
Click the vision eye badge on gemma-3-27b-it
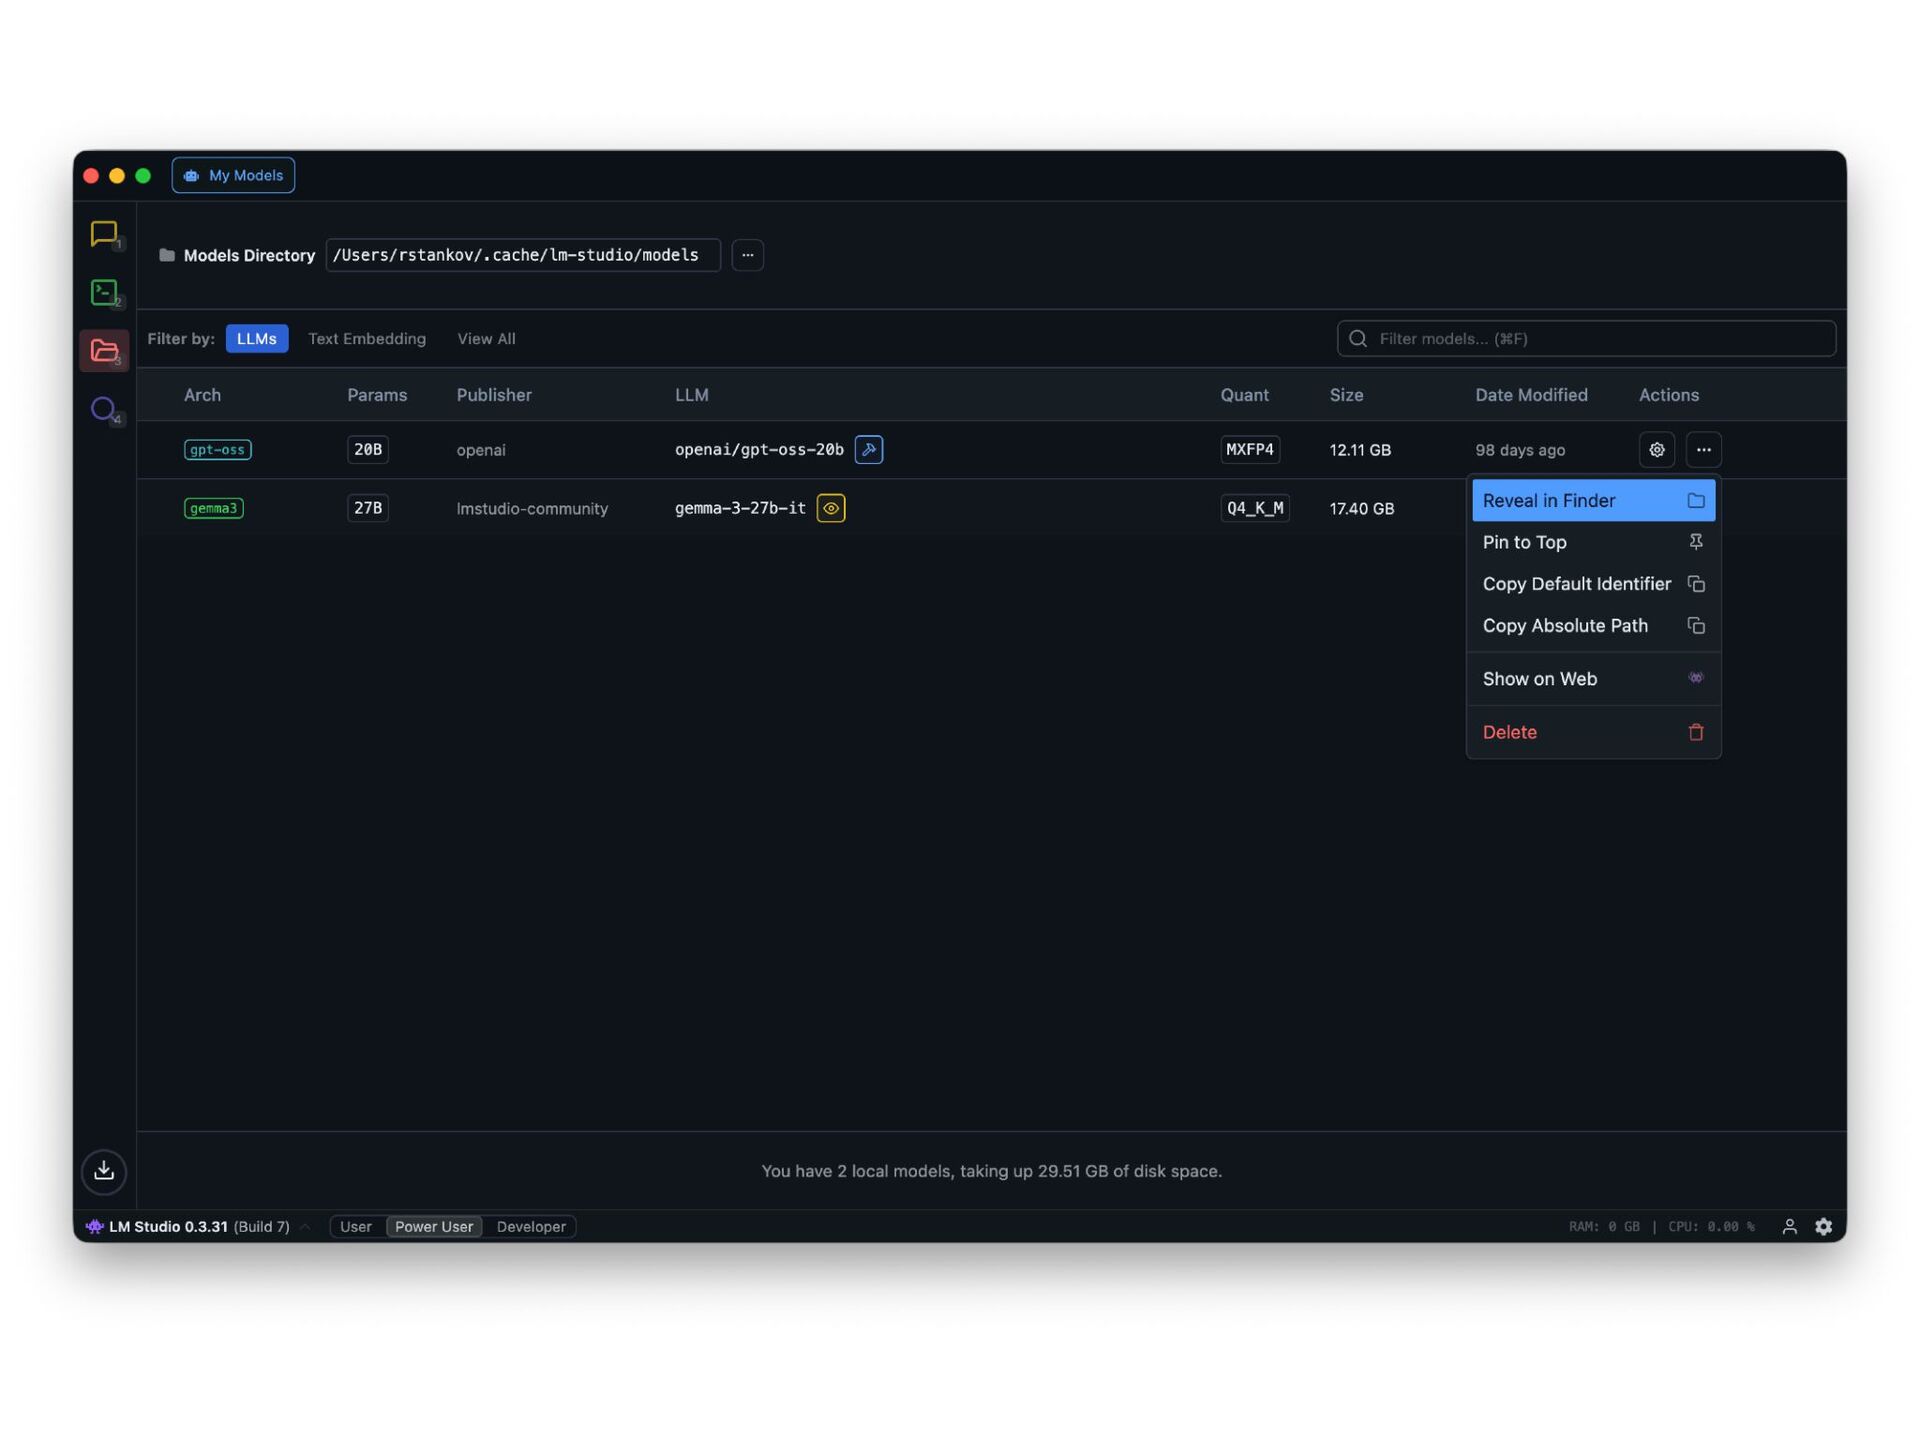pos(831,508)
